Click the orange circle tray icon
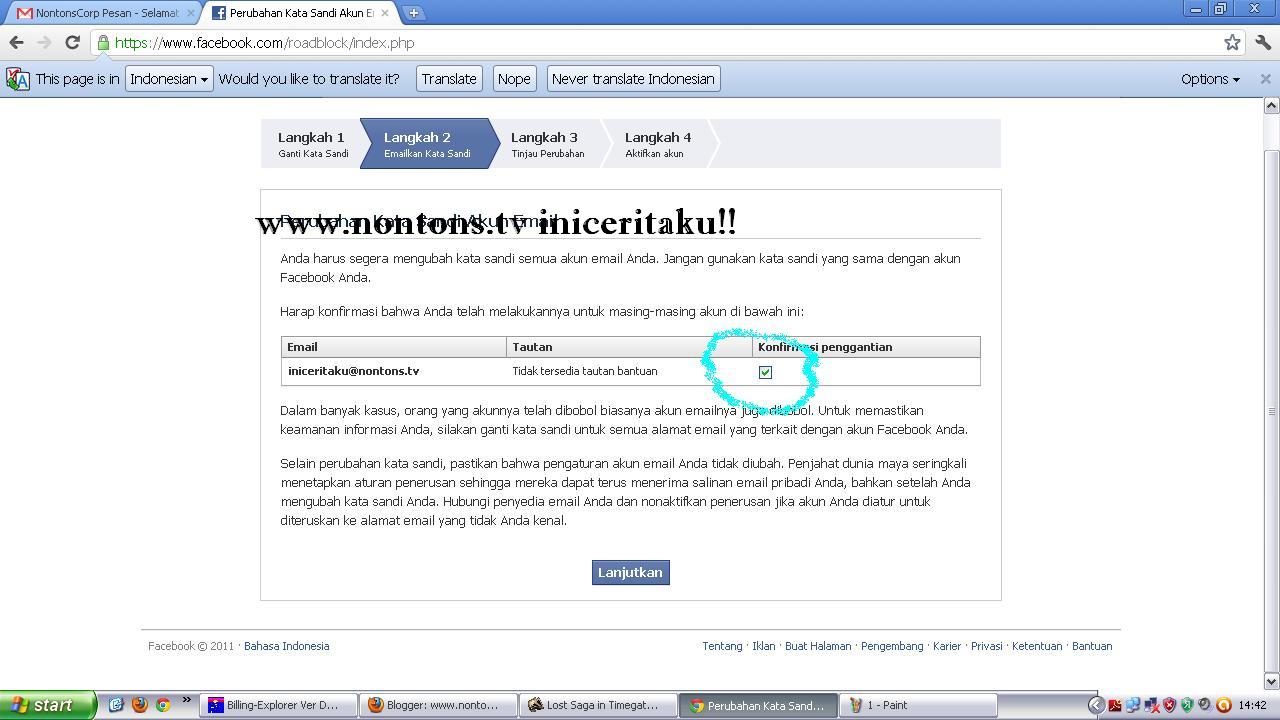This screenshot has width=1280, height=720. click(x=1223, y=705)
